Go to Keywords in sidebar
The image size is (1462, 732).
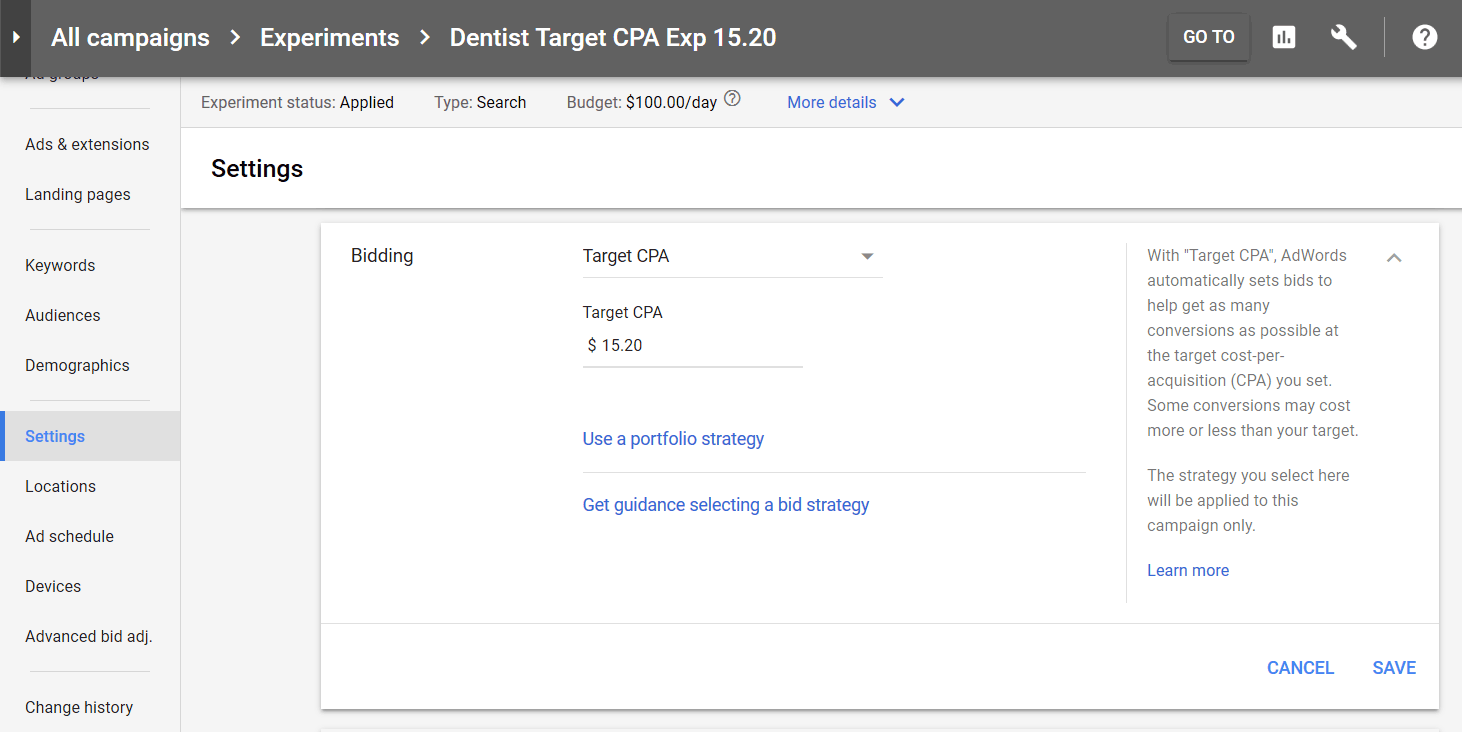(x=60, y=265)
